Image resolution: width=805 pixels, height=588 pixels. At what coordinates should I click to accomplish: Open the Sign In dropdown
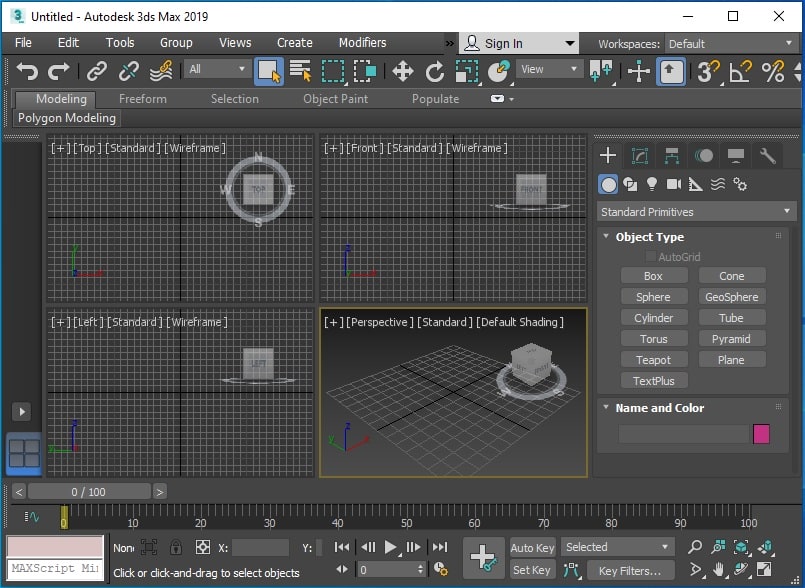(x=519, y=44)
